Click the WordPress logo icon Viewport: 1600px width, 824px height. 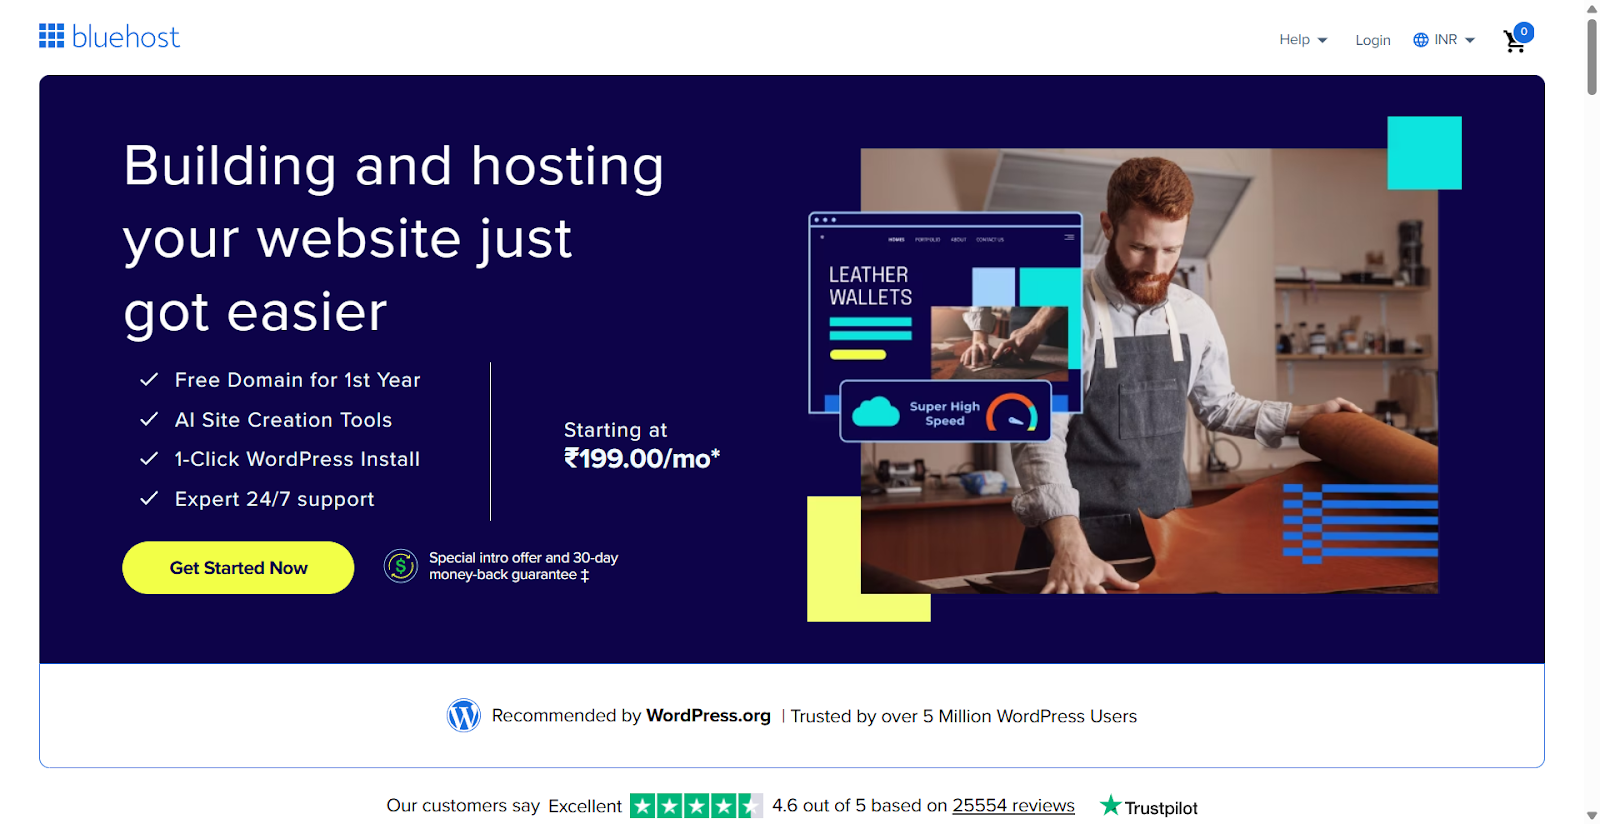(x=463, y=715)
